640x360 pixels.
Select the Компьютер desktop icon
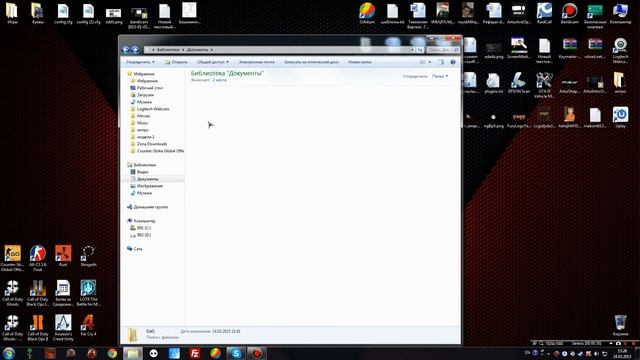click(x=620, y=13)
